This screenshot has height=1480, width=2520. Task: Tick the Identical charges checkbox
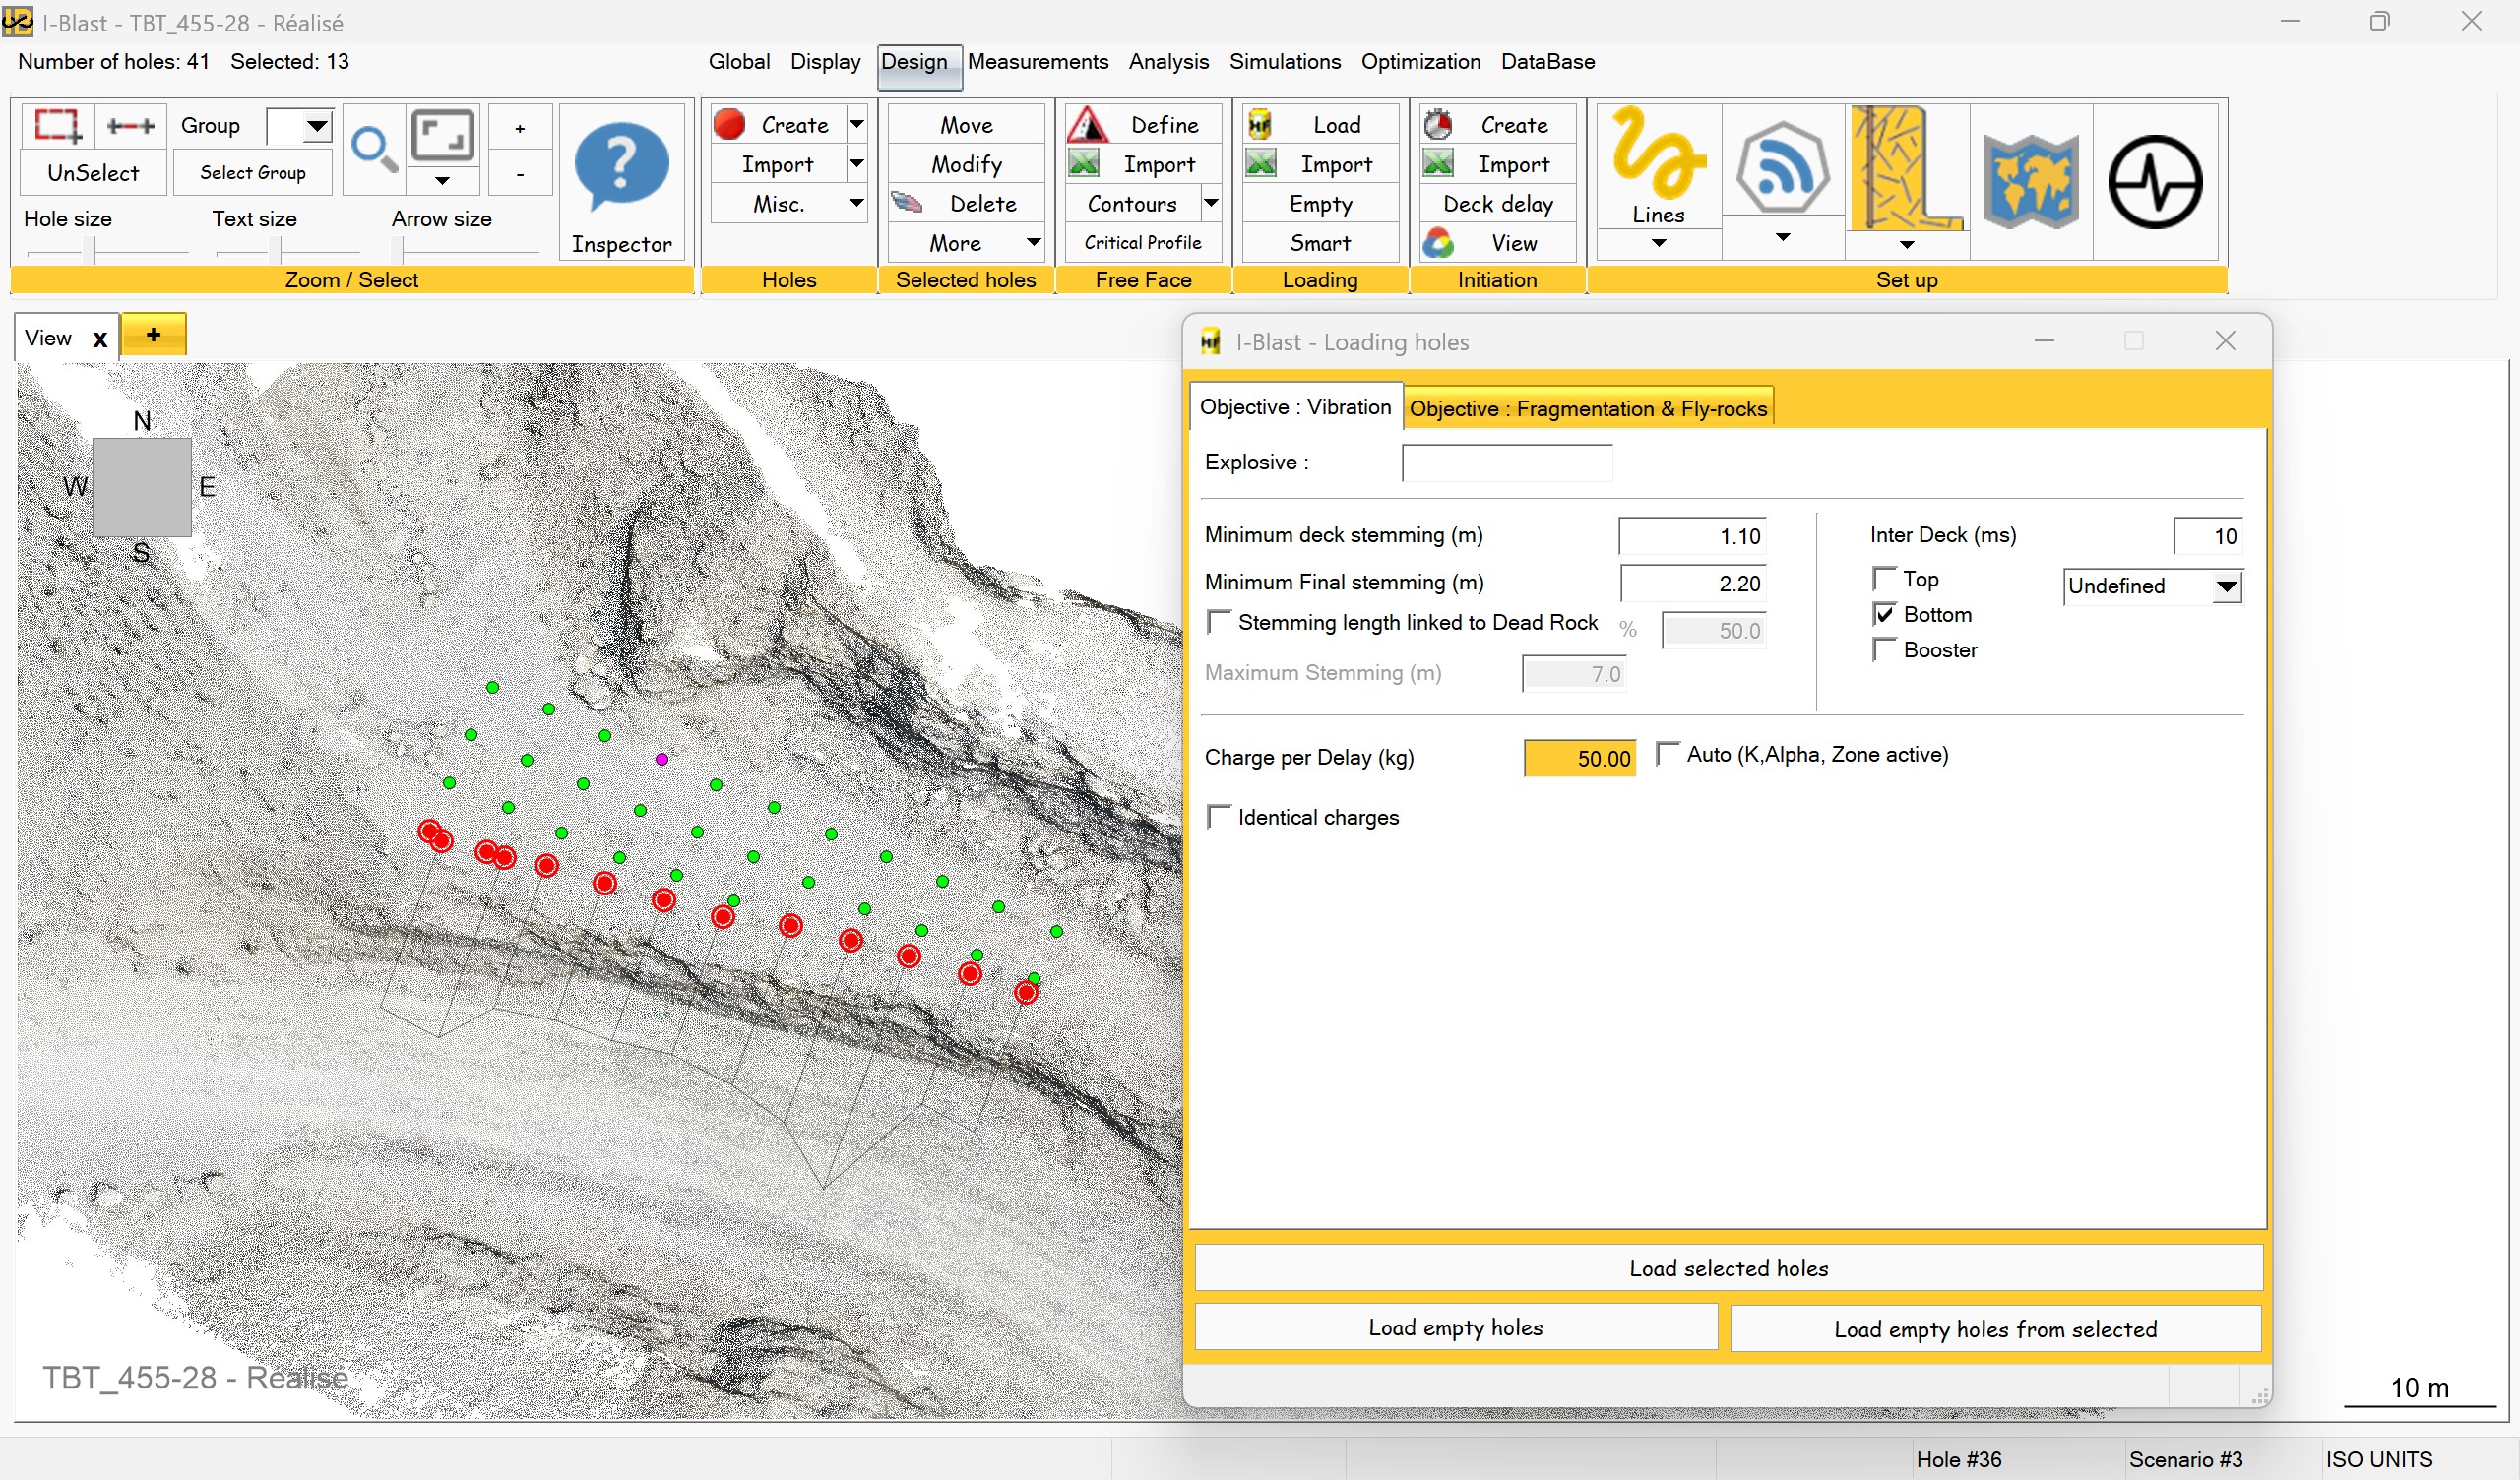[1218, 816]
